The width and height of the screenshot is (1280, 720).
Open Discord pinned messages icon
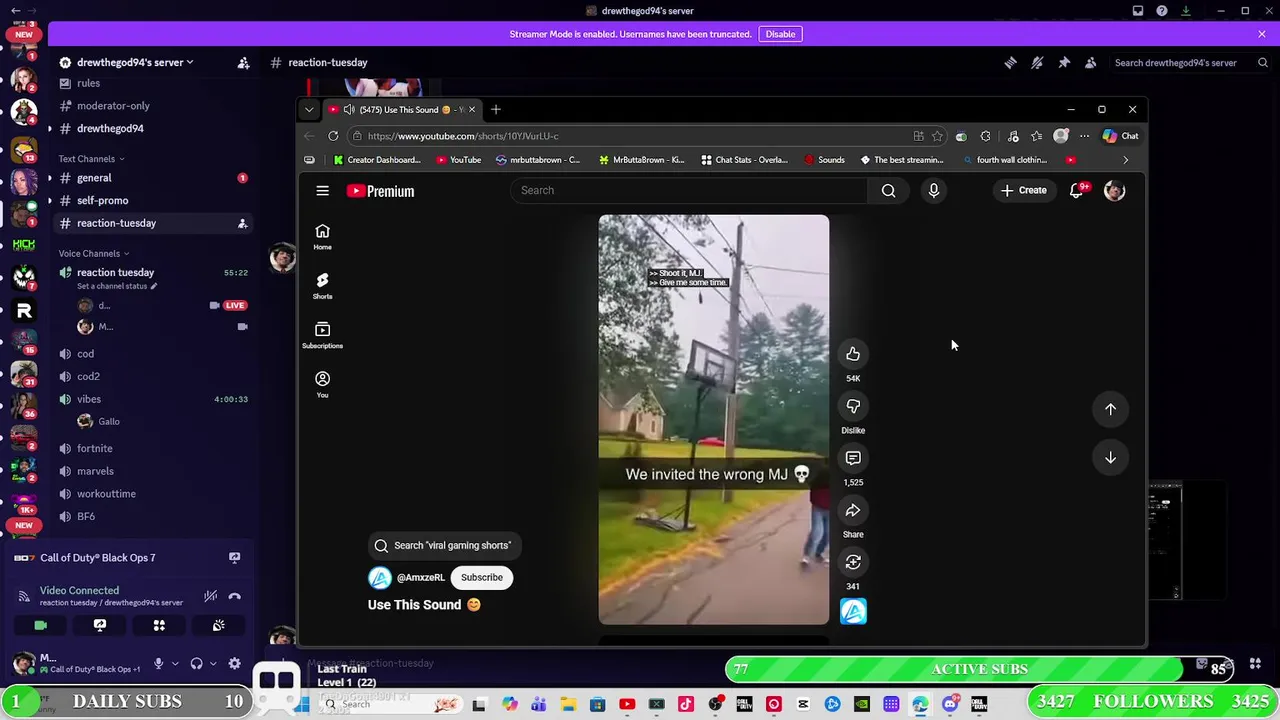[x=1064, y=63]
